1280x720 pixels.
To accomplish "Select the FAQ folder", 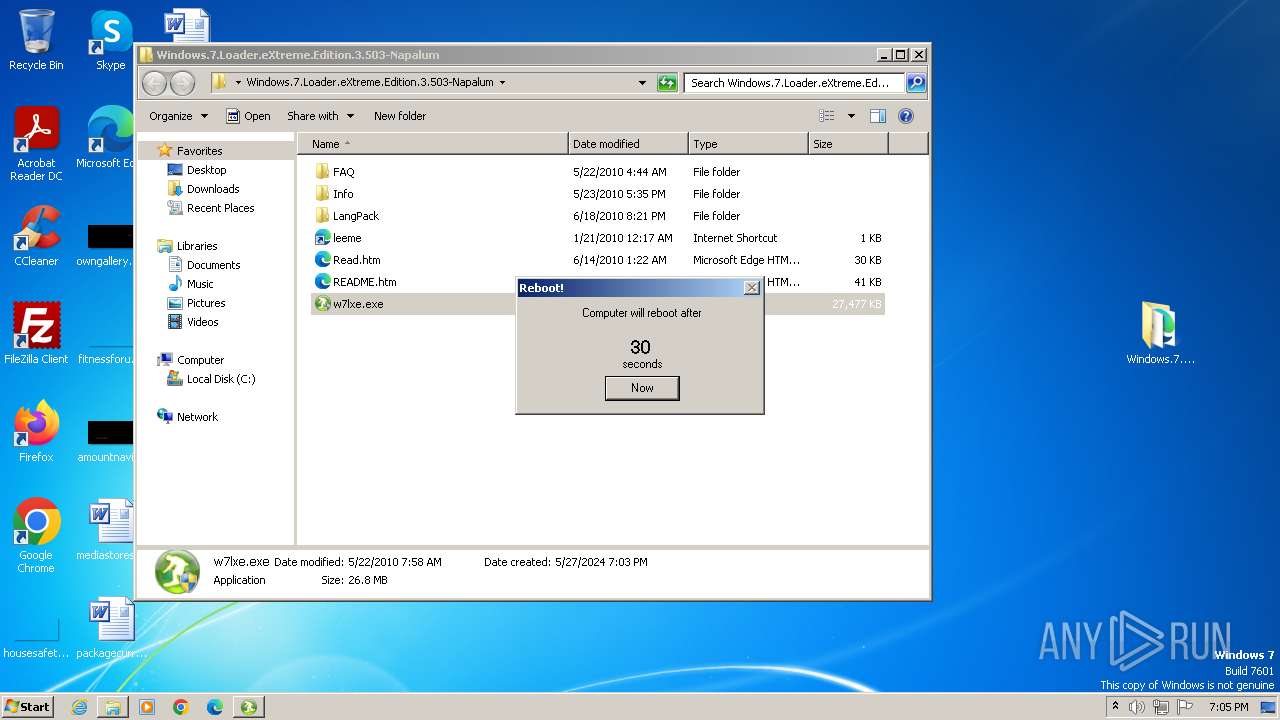I will click(x=343, y=172).
